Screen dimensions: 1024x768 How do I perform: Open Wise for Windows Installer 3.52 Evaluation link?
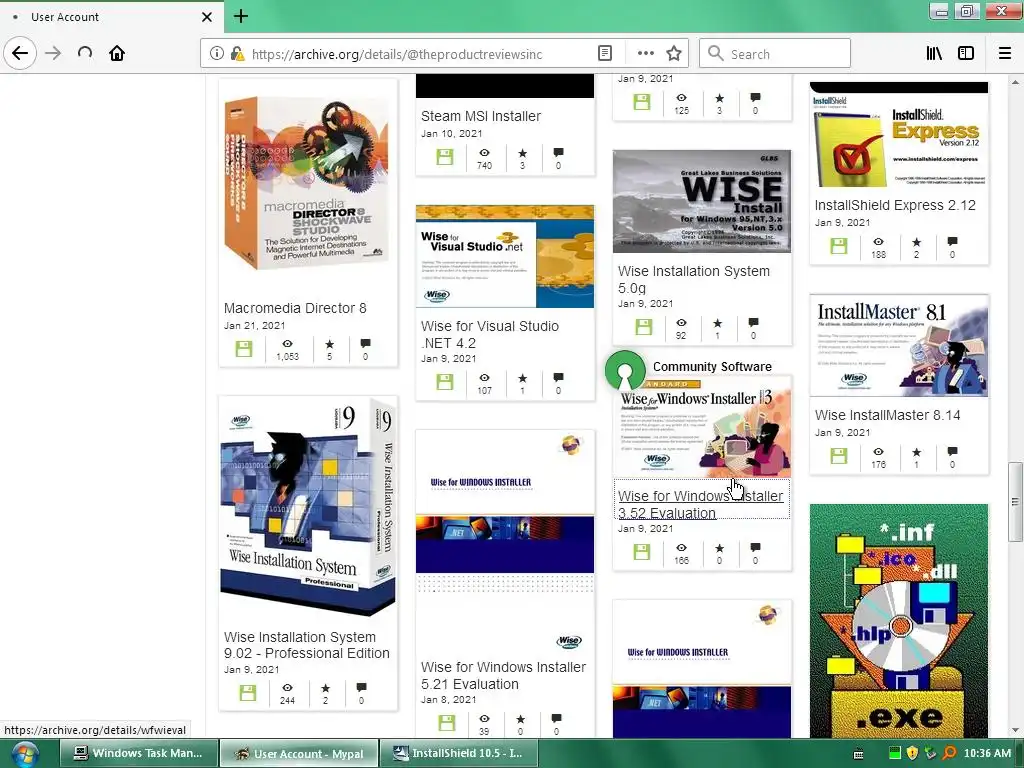701,504
